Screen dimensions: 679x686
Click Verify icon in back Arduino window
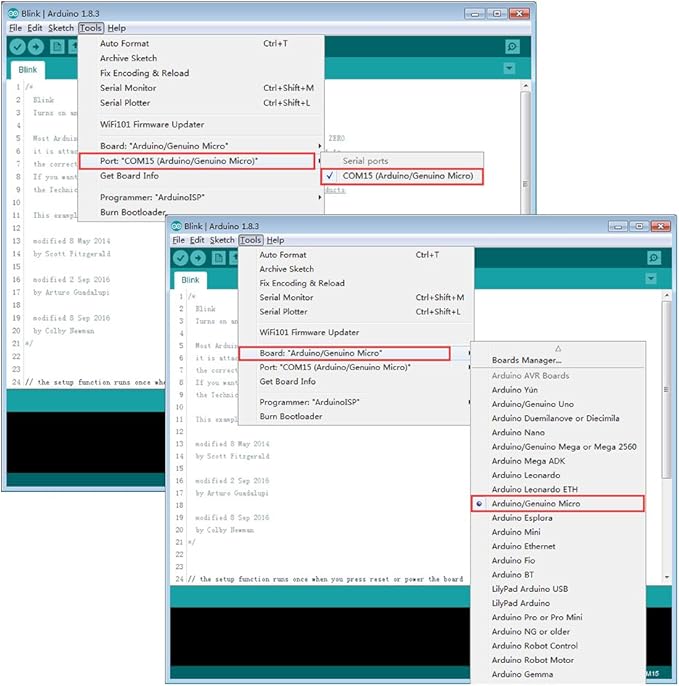tap(18, 46)
